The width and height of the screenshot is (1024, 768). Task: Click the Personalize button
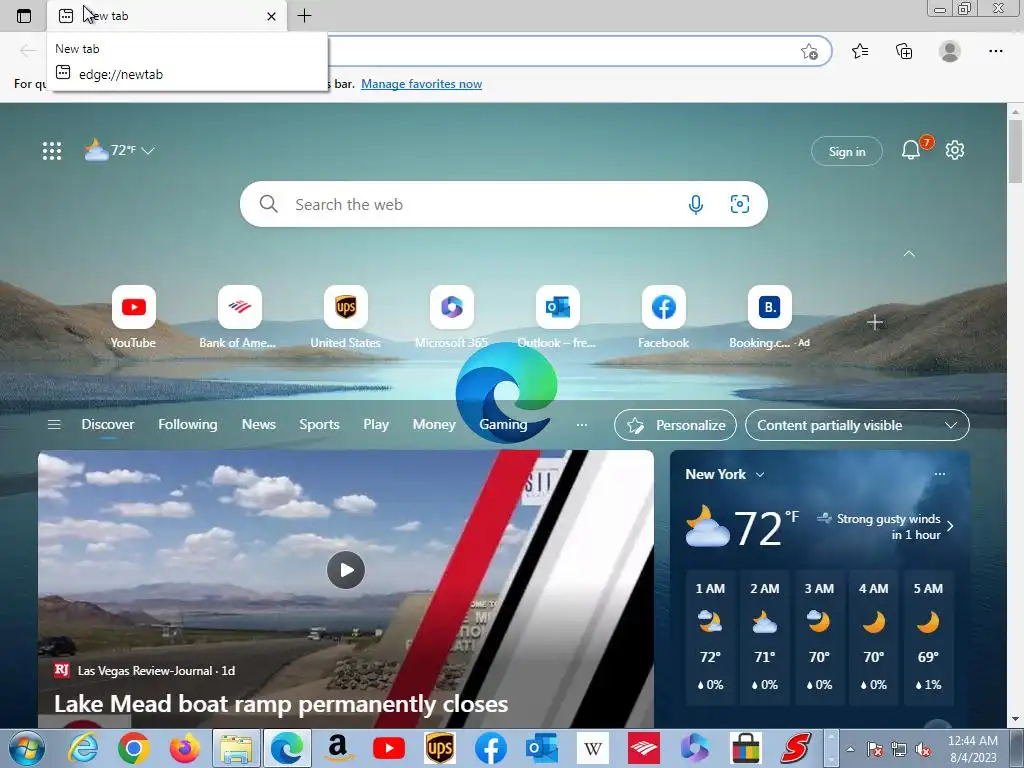(x=675, y=425)
